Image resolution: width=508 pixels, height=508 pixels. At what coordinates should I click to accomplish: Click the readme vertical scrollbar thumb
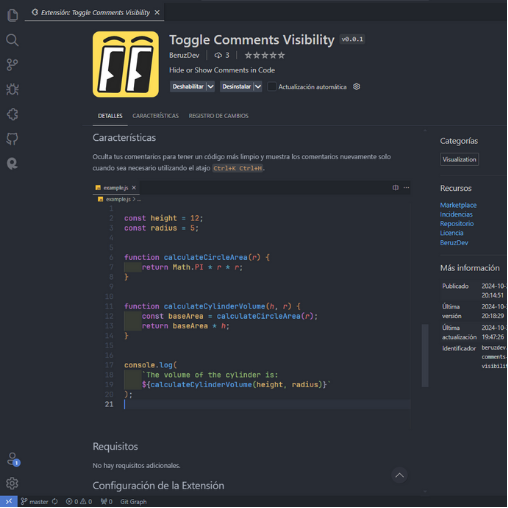click(425, 355)
